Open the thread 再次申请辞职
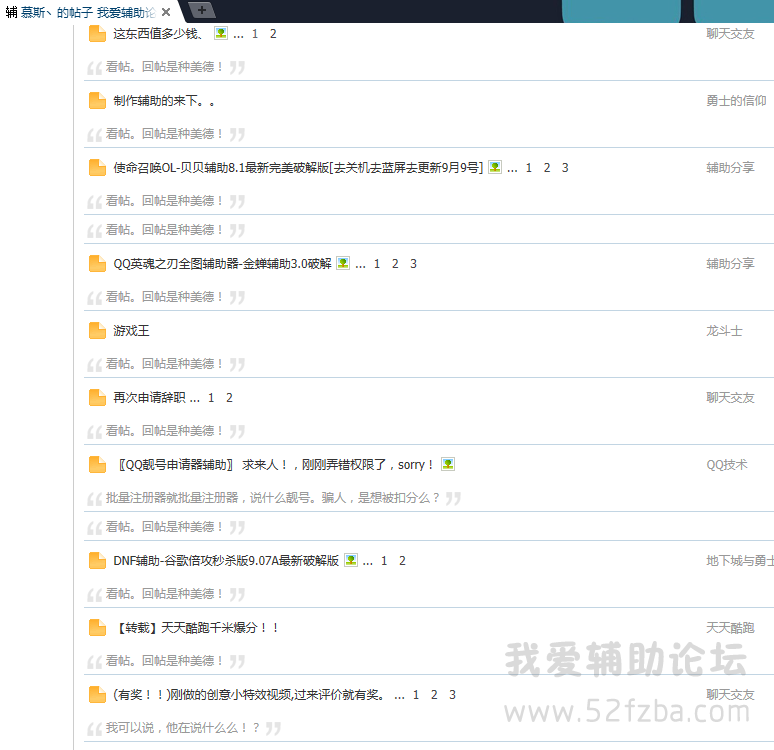Image resolution: width=774 pixels, height=750 pixels. 150,397
